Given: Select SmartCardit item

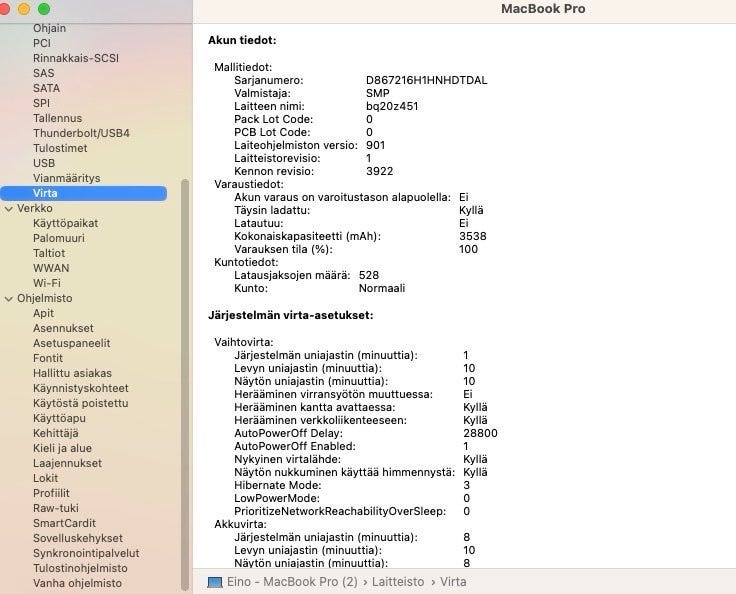Looking at the screenshot, I should coord(64,524).
